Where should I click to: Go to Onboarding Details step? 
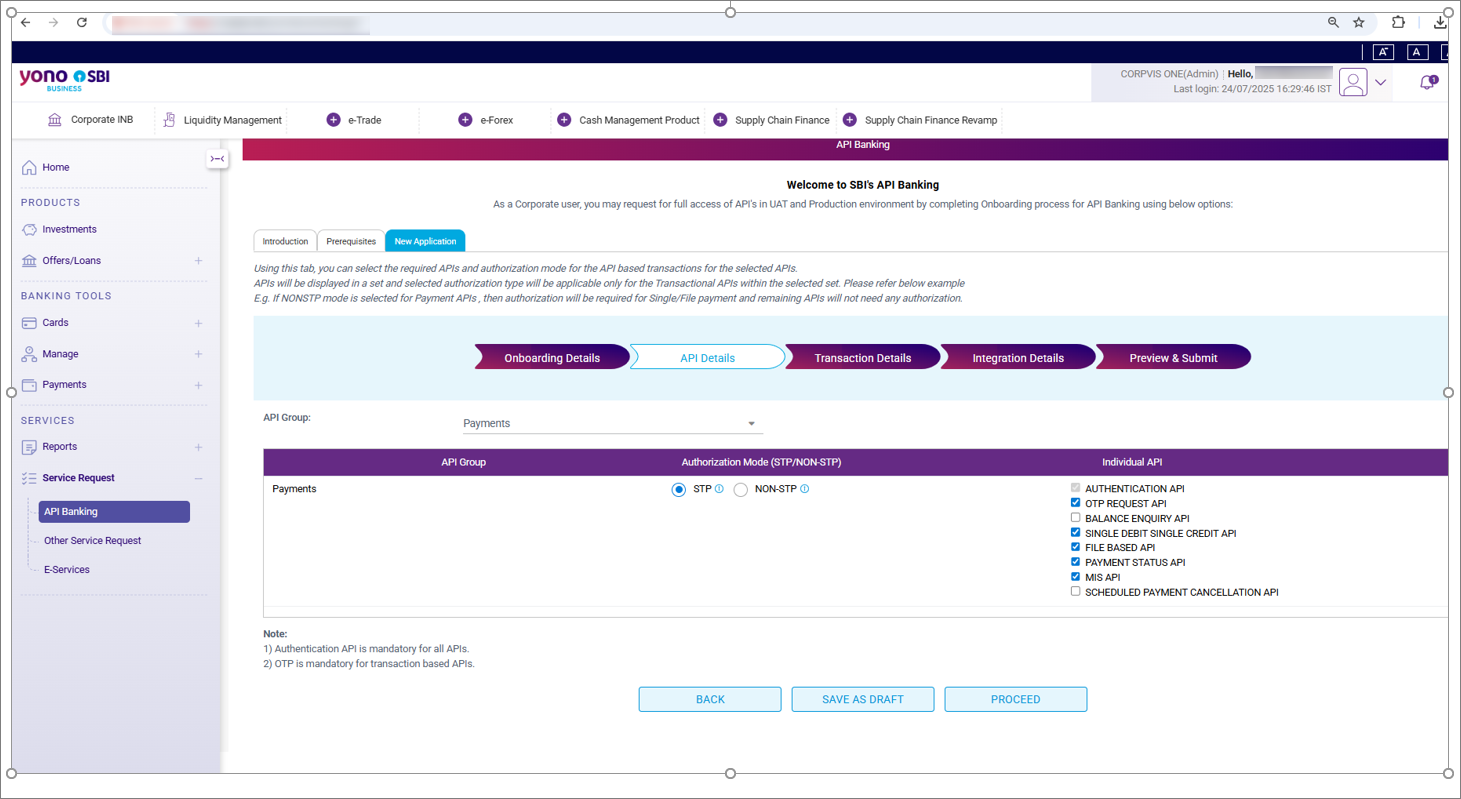(552, 357)
